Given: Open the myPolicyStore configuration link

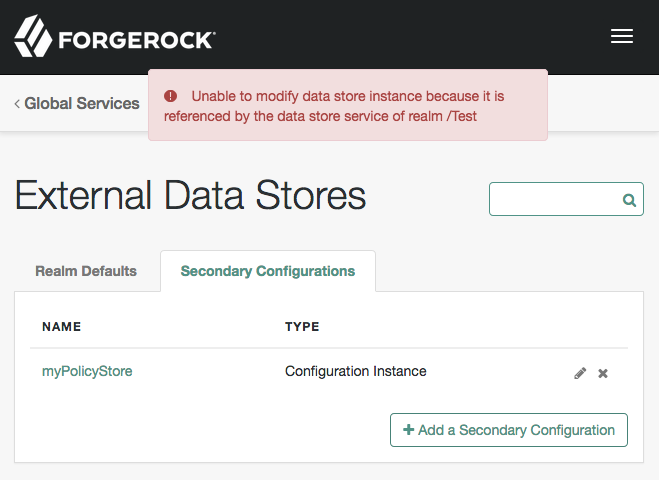Looking at the screenshot, I should coord(87,371).
